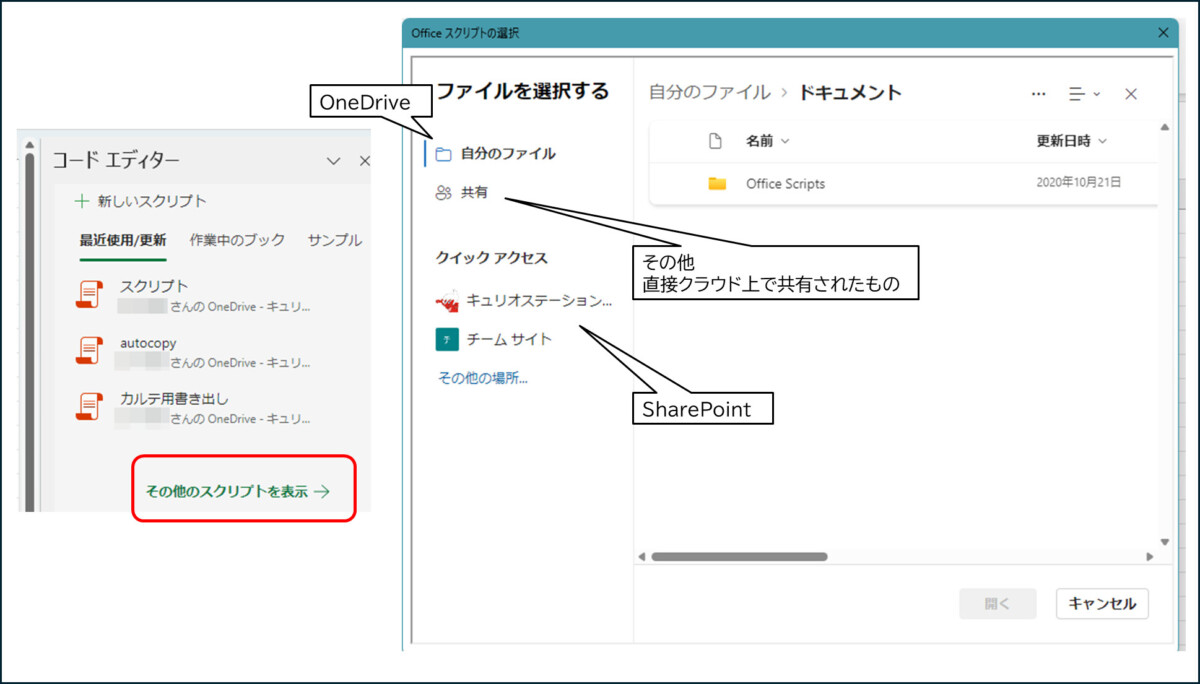This screenshot has width=1200, height=684.
Task: Click the file type column header icon
Action: (715, 141)
